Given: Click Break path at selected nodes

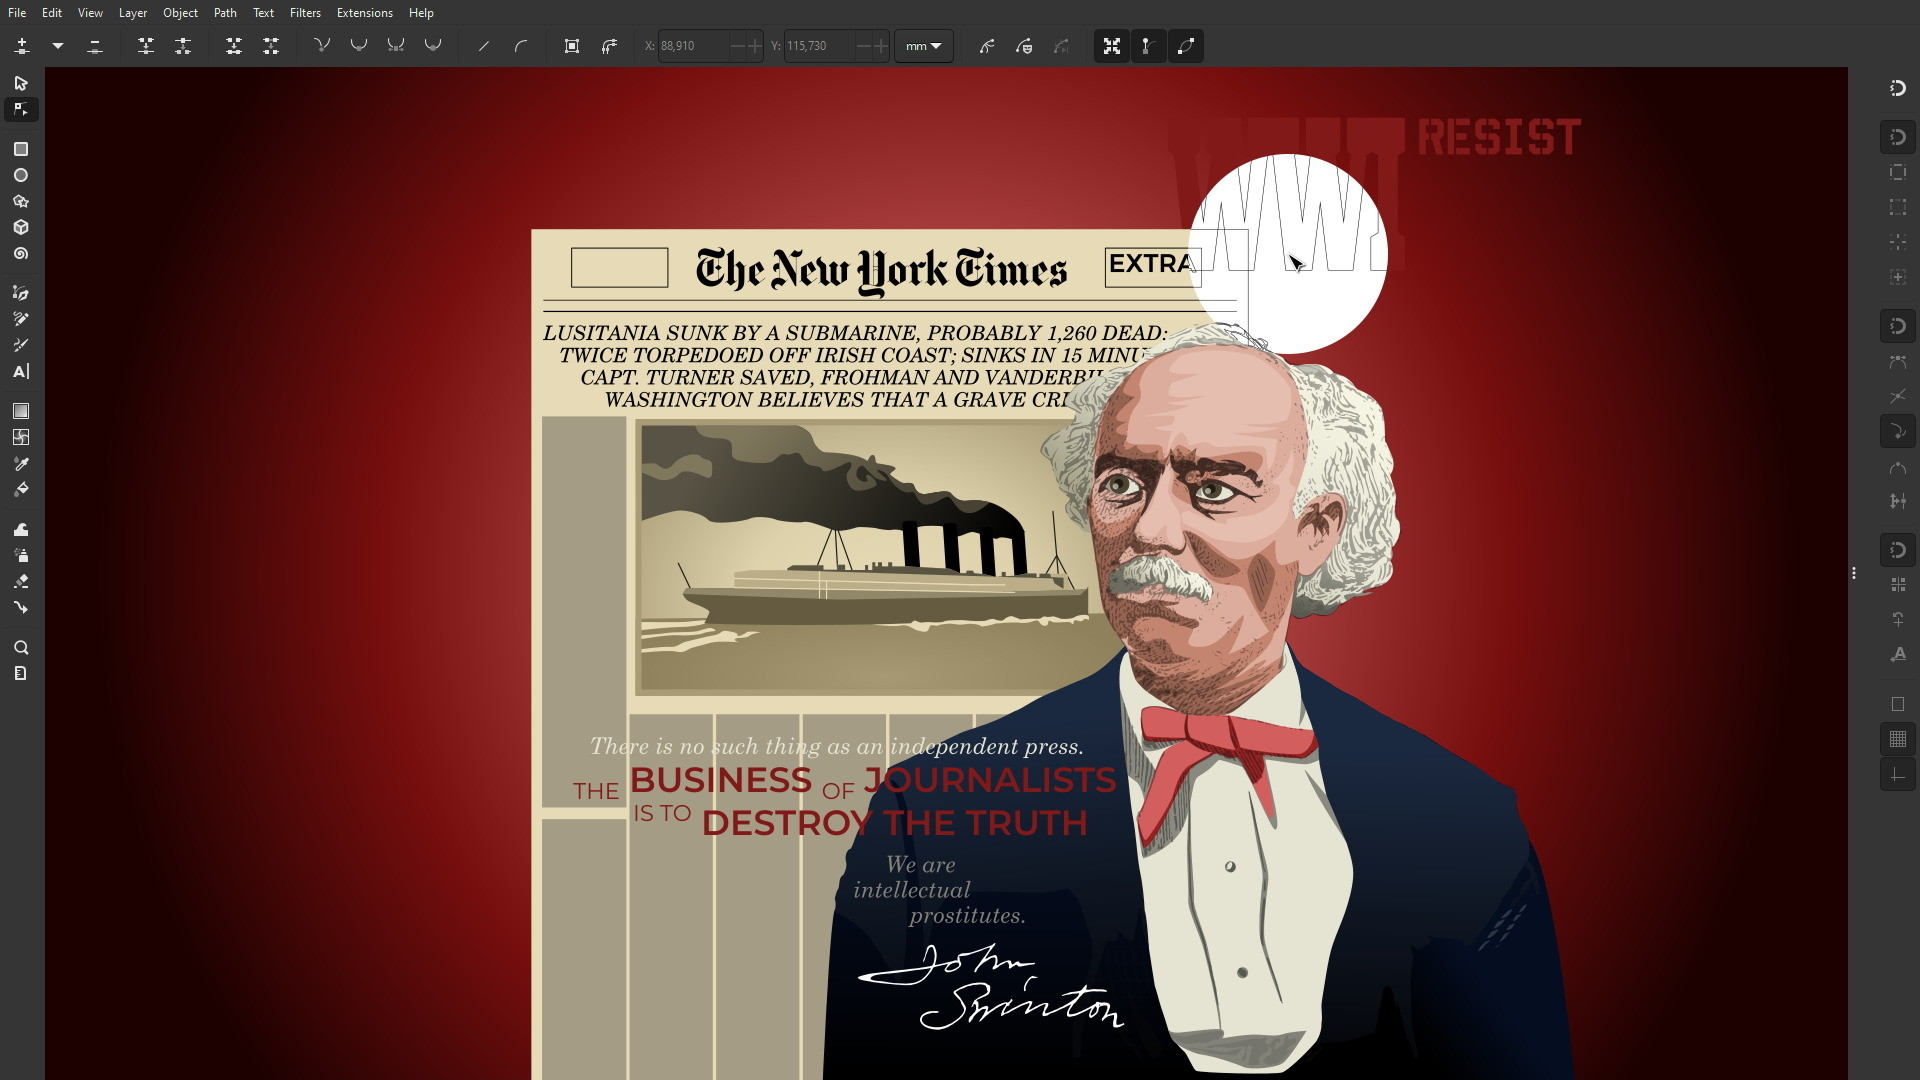Looking at the screenshot, I should pyautogui.click(x=183, y=46).
